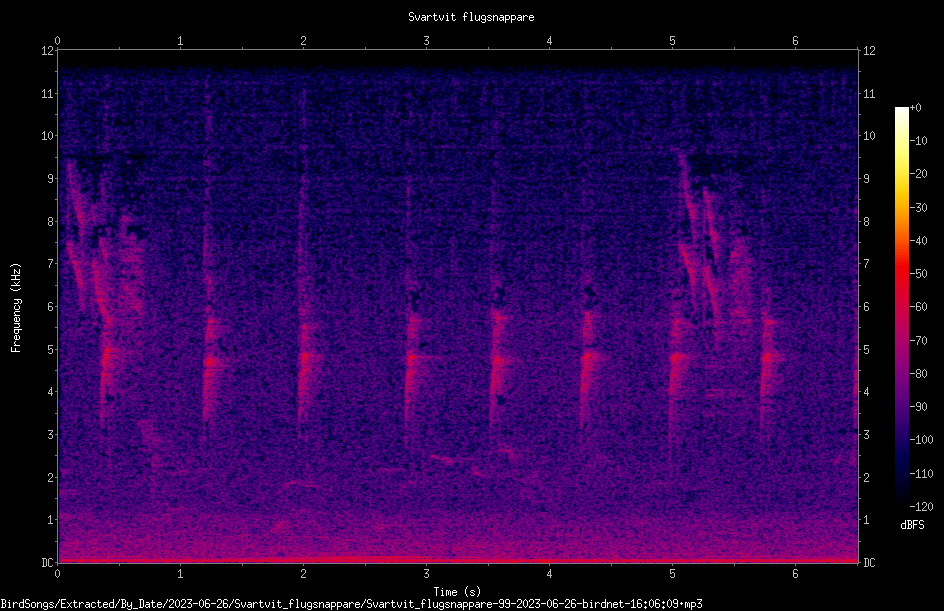Screen dimensions: 944x611
Task: Click '6' on the bottom time axis
Action: click(795, 574)
